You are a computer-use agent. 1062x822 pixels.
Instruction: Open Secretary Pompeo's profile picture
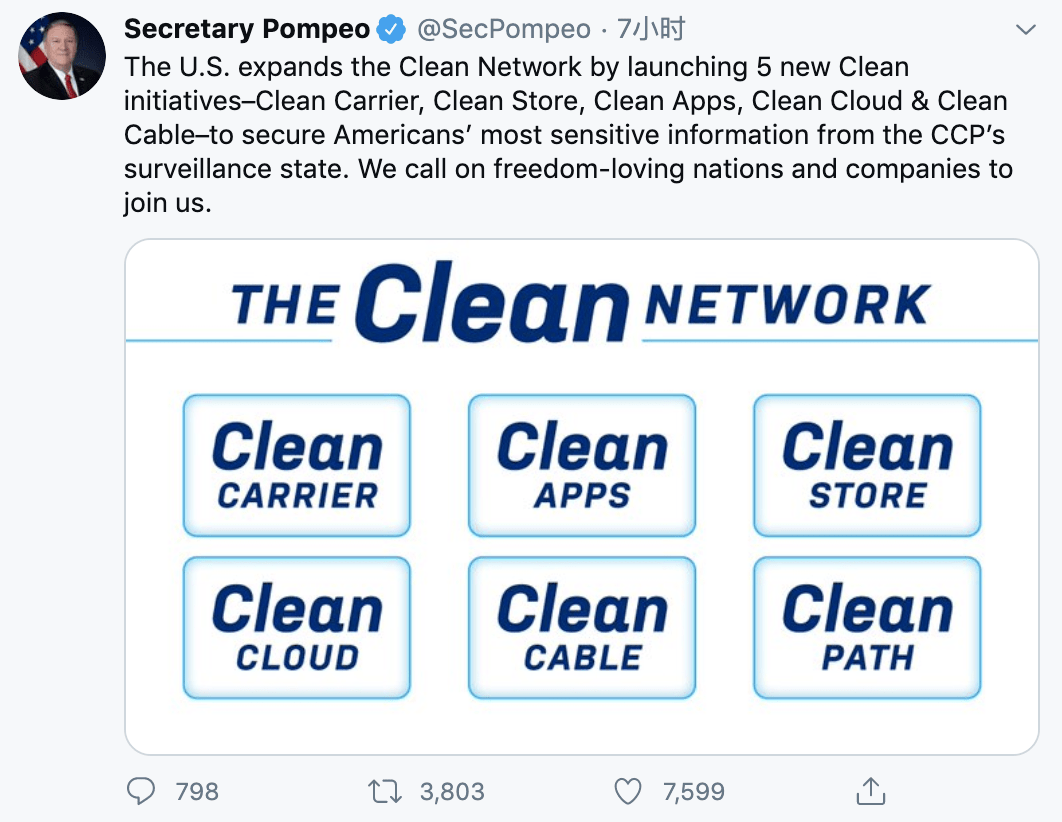tap(62, 56)
